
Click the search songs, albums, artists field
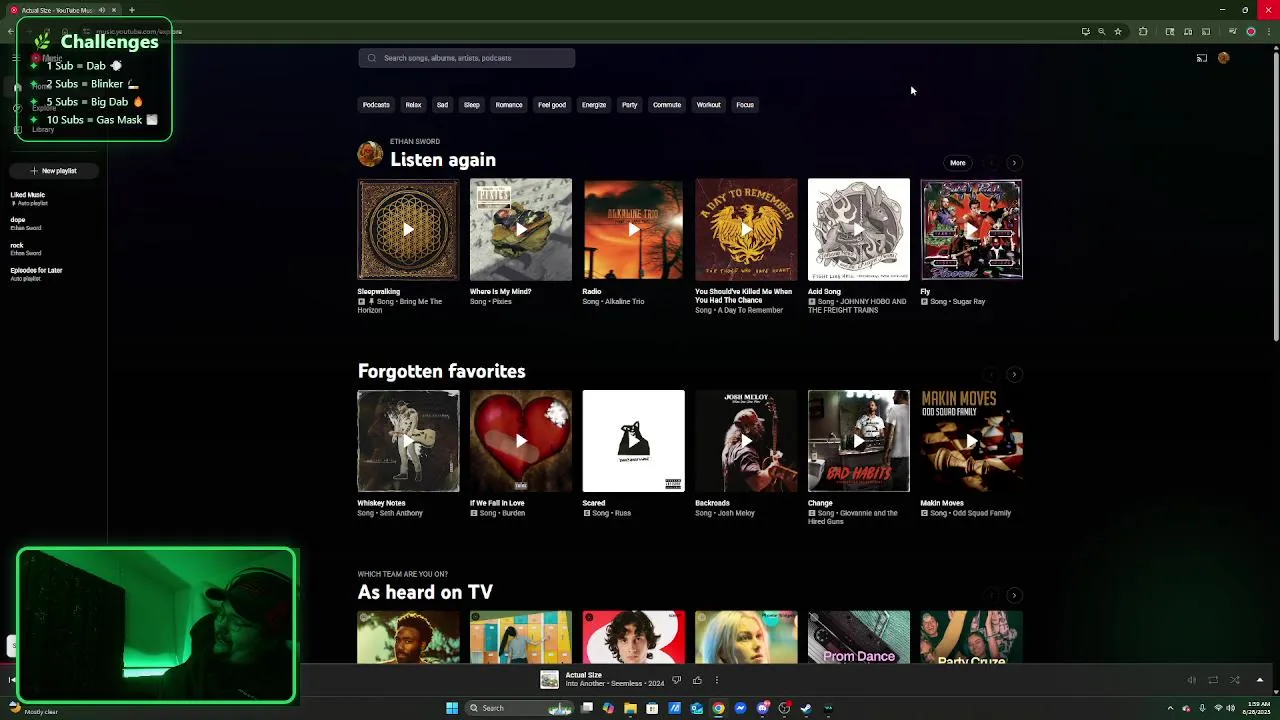[467, 58]
